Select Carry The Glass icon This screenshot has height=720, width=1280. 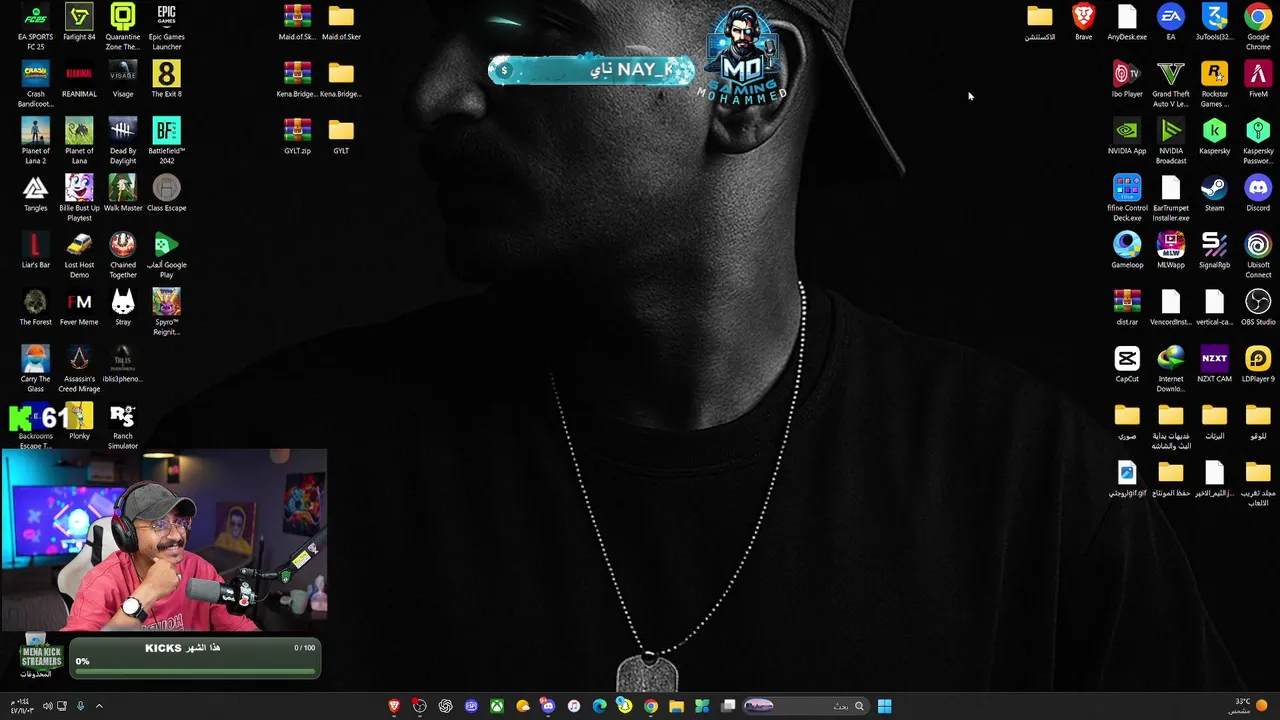tap(35, 369)
